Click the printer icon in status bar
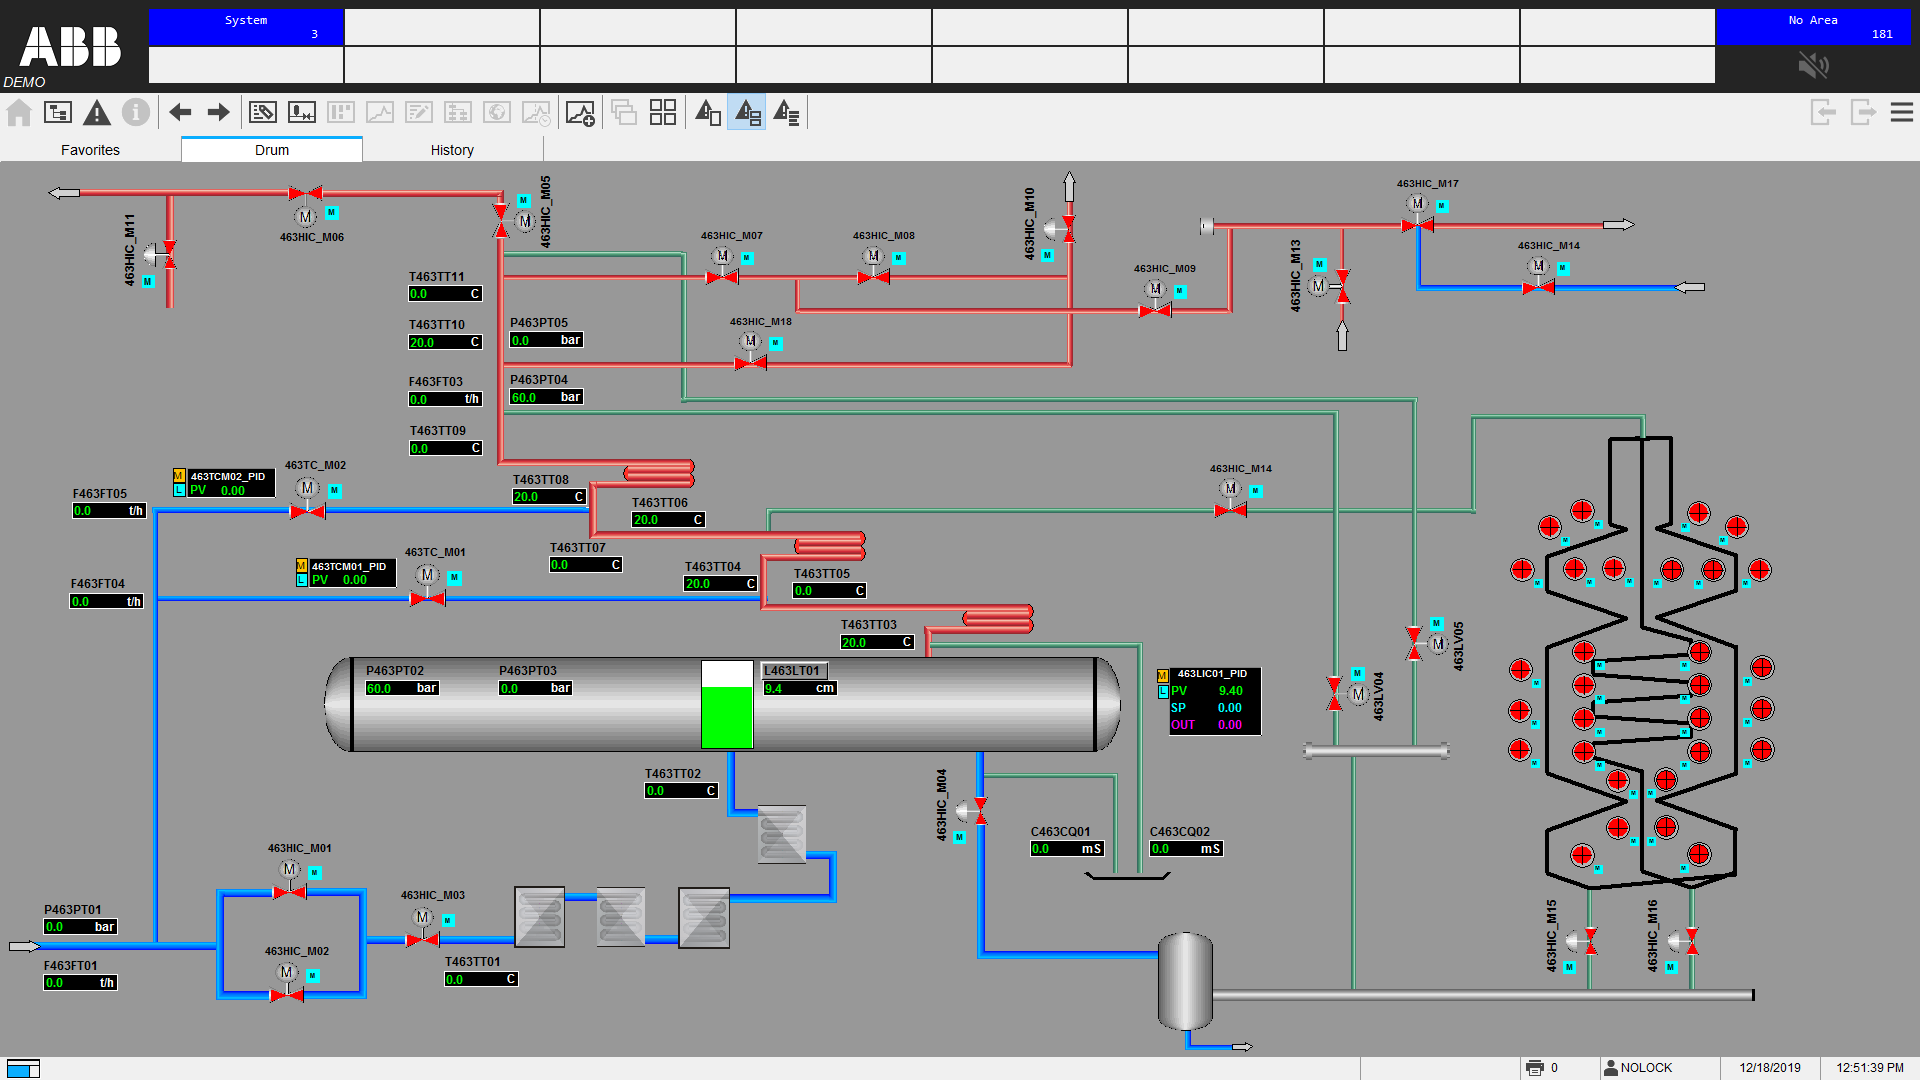1920x1080 pixels. pos(1535,1068)
